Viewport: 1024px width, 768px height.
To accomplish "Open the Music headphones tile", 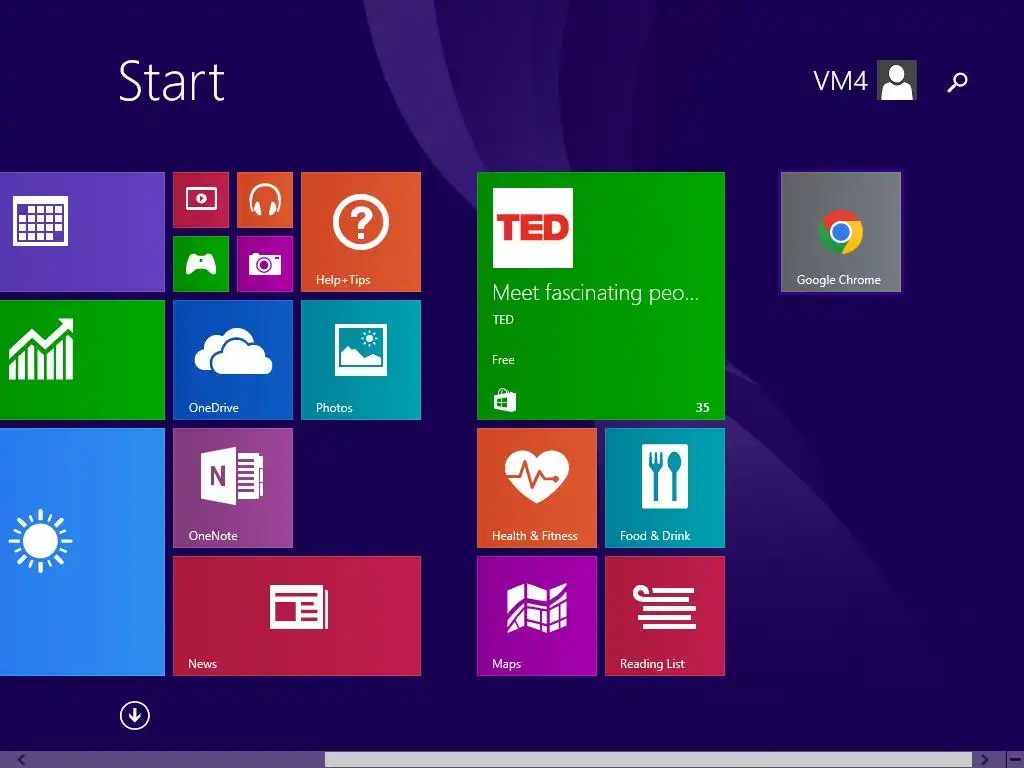I will [264, 200].
